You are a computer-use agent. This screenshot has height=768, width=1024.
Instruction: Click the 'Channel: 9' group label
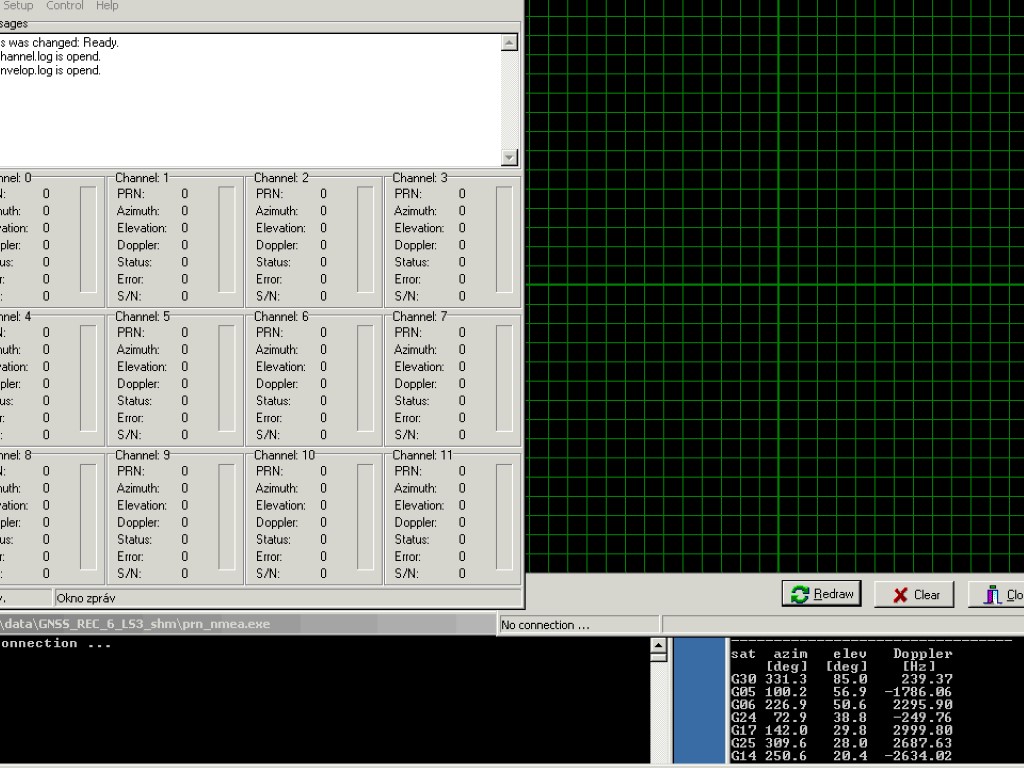[142, 455]
